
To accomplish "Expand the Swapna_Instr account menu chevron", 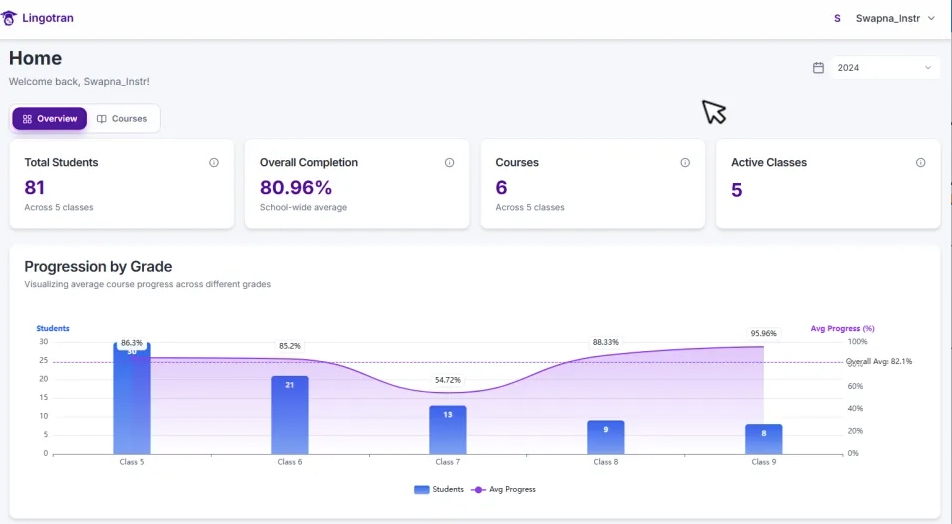I will (x=931, y=18).
